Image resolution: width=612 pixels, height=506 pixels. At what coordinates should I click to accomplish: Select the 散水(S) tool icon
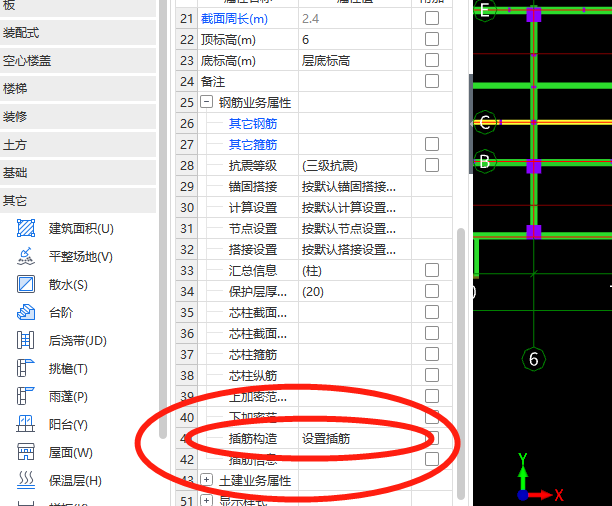point(26,284)
